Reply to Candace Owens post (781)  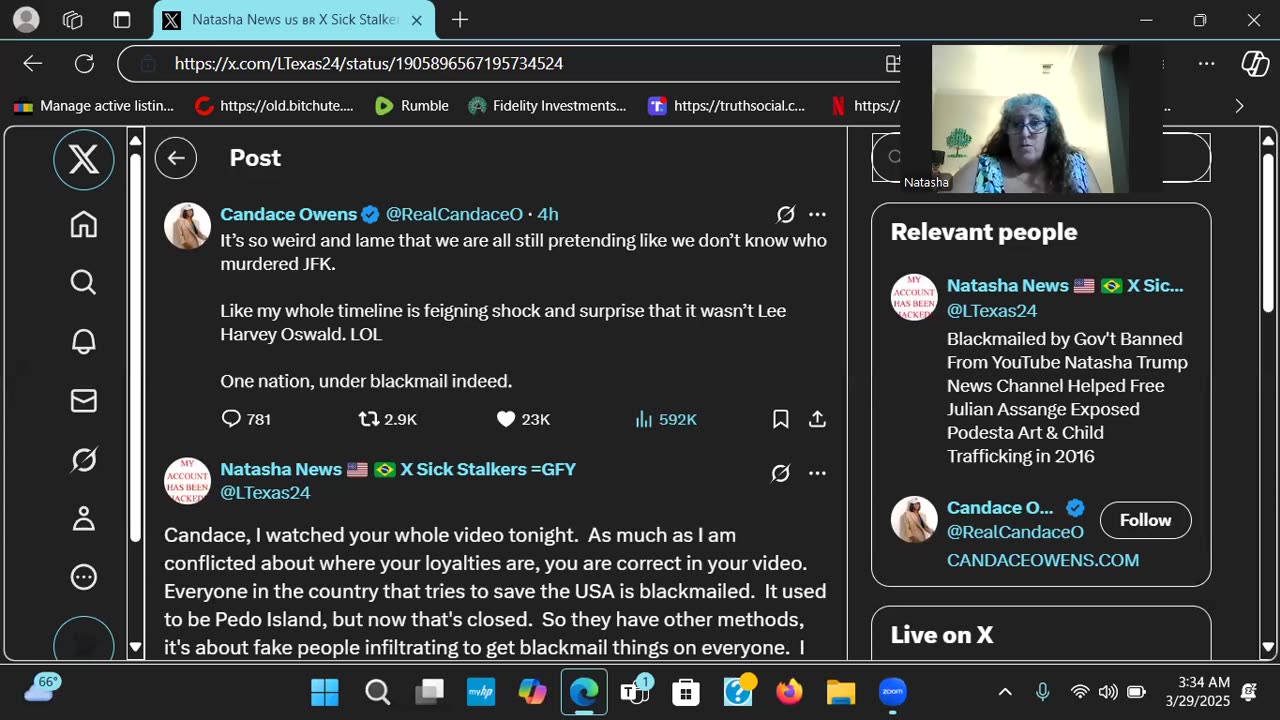pos(246,419)
